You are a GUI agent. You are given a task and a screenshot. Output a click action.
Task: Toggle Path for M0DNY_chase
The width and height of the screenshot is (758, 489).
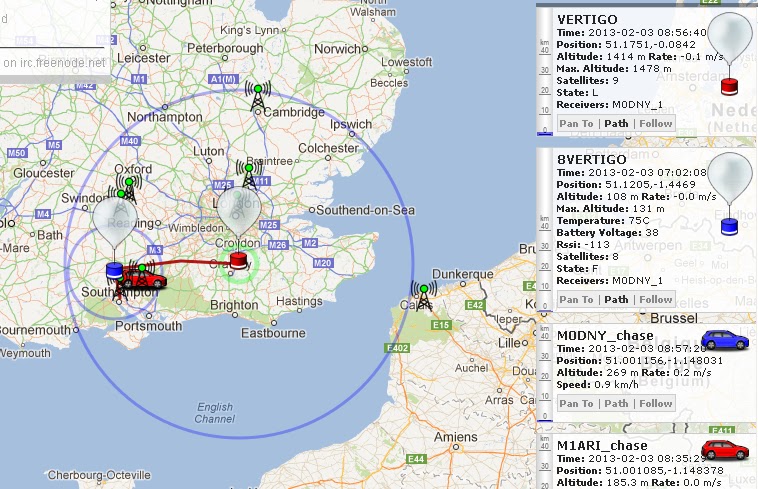pos(616,403)
